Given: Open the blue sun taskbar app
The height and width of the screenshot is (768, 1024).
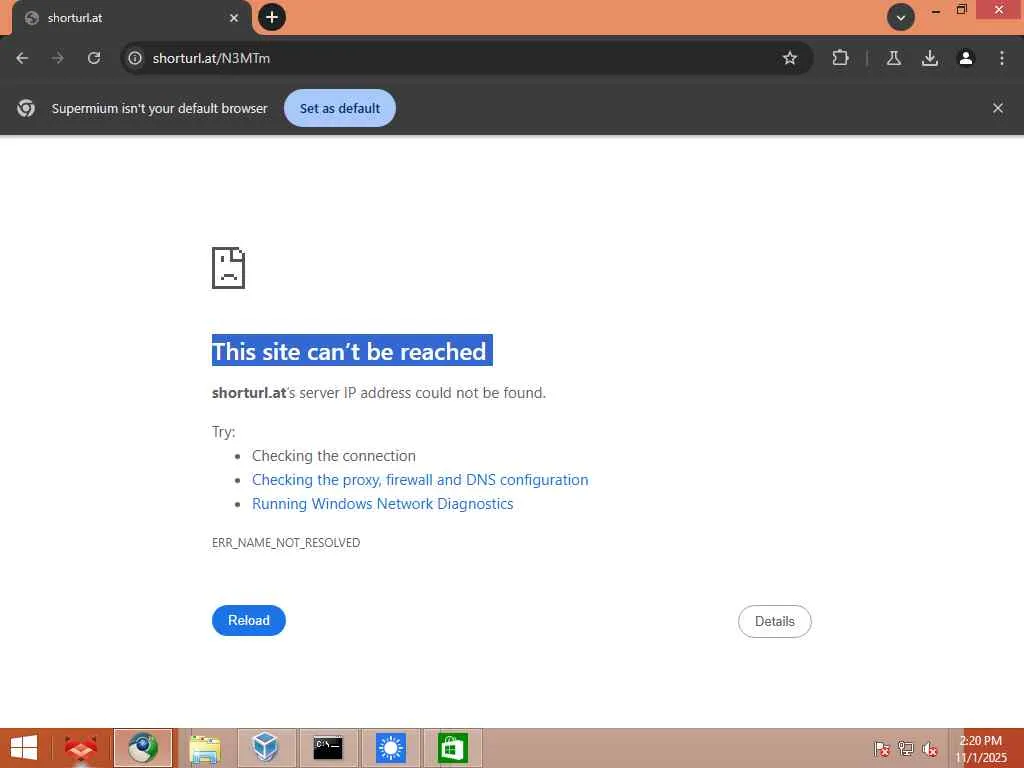Looking at the screenshot, I should pos(391,748).
